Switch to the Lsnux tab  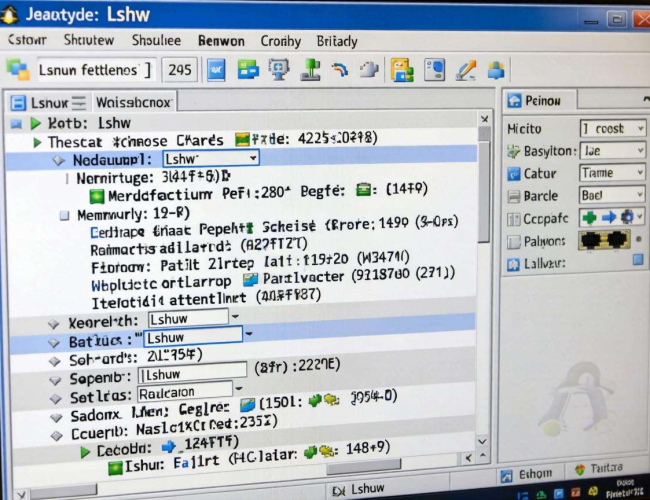pyautogui.click(x=49, y=102)
